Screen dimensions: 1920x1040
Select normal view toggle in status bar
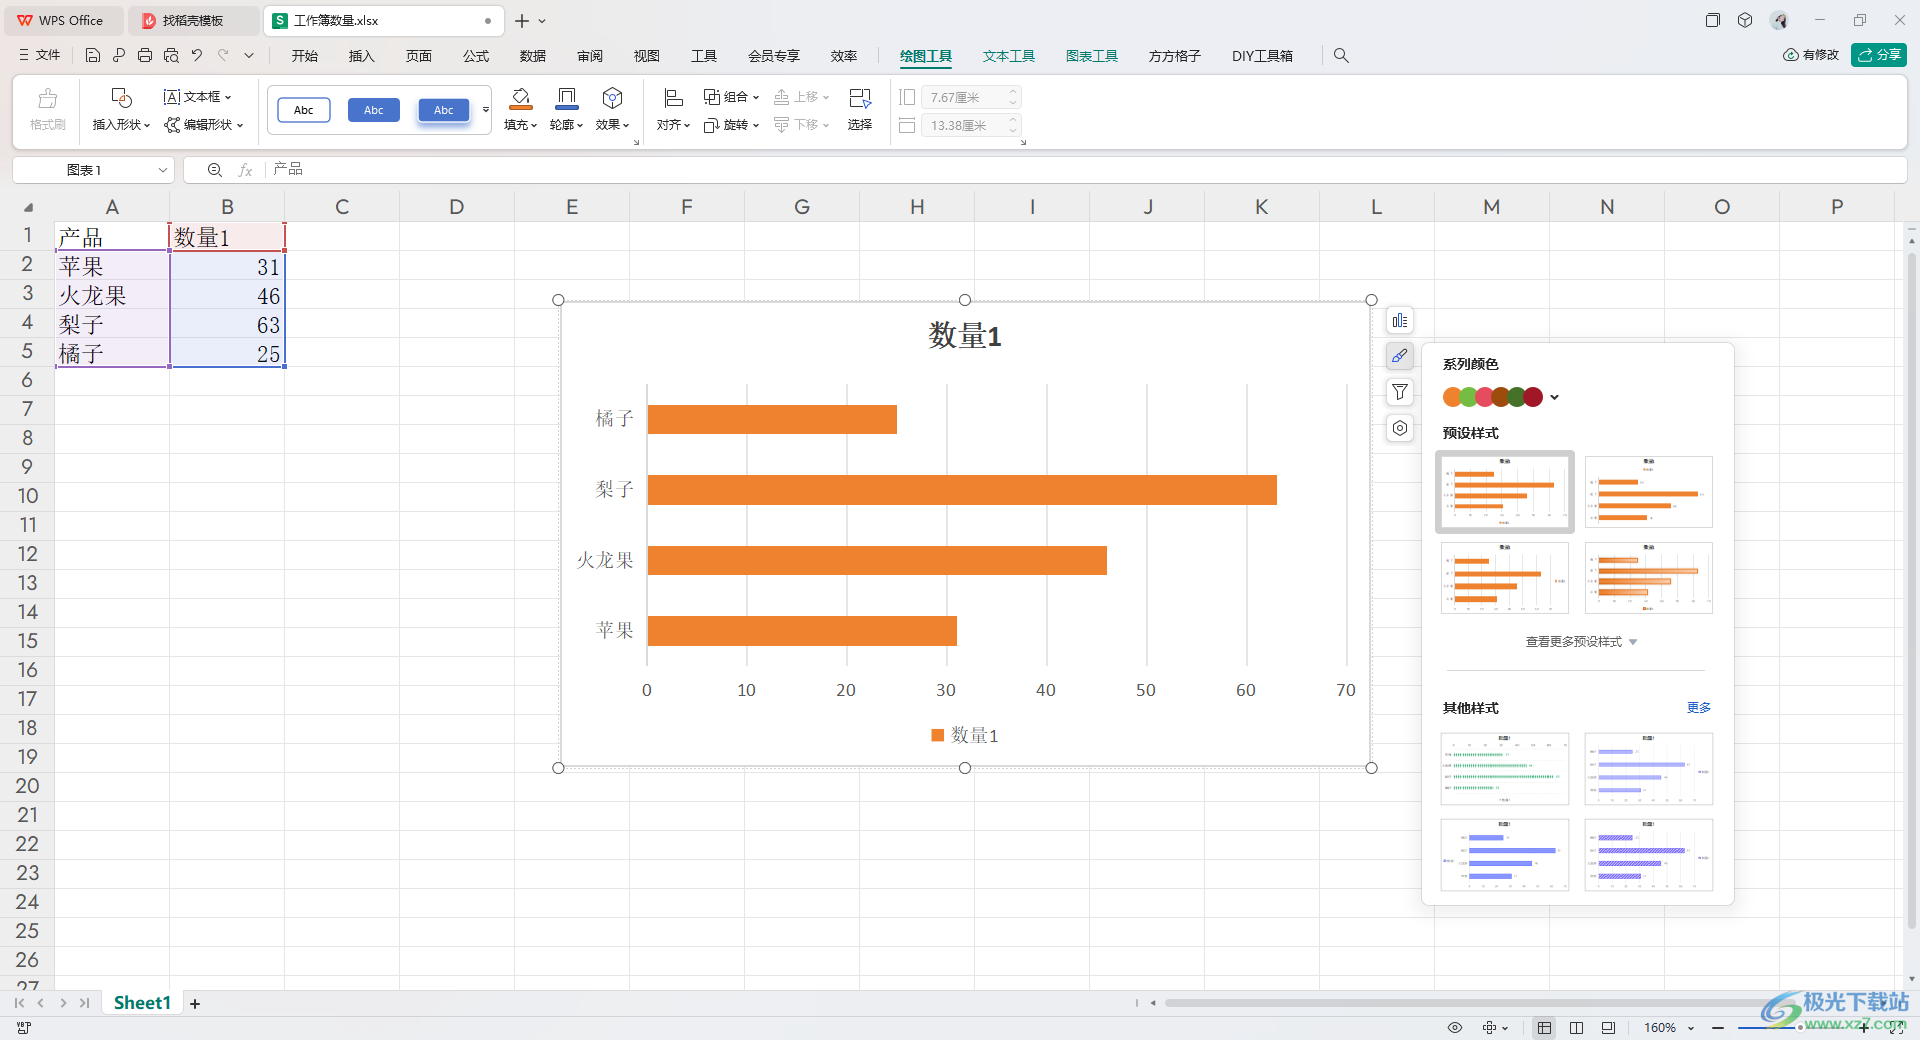click(x=1545, y=1028)
